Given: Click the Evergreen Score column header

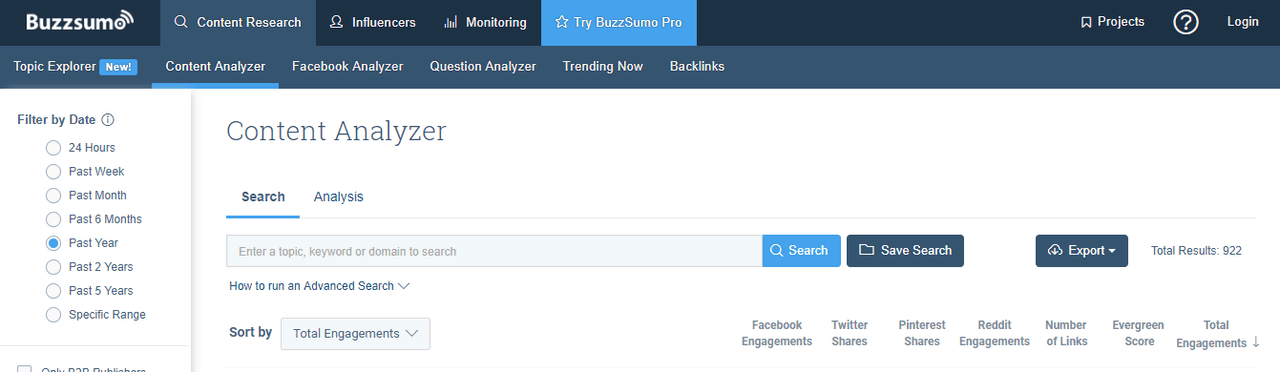Looking at the screenshot, I should 1138,334.
